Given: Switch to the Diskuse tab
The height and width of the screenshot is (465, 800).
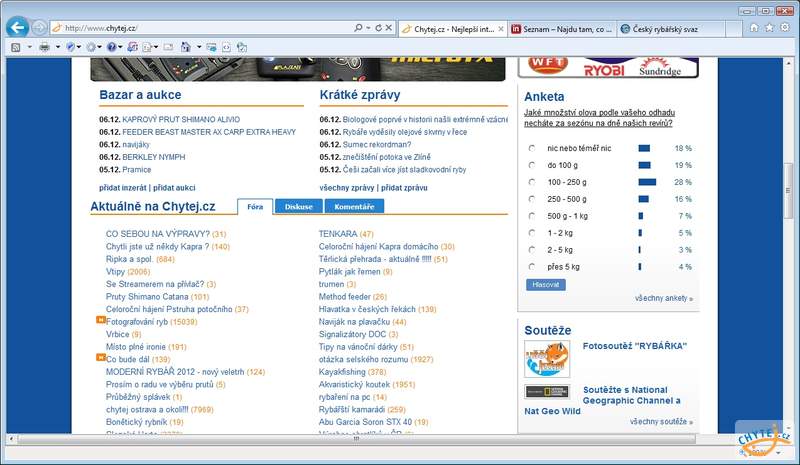Looking at the screenshot, I should point(297,206).
